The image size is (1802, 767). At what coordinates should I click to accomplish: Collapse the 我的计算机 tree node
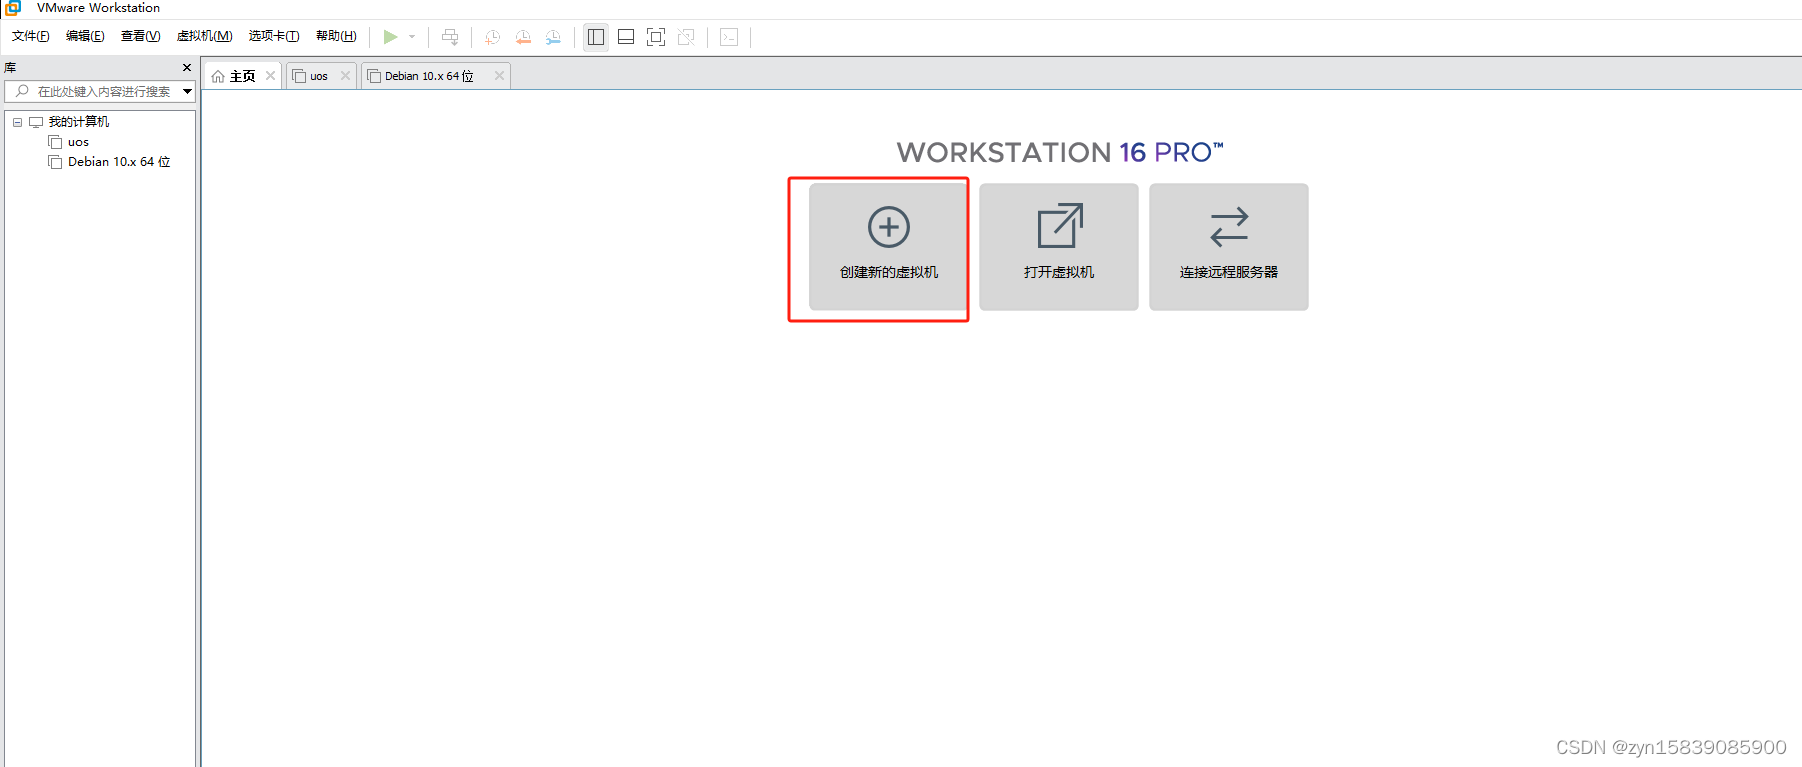pyautogui.click(x=17, y=122)
